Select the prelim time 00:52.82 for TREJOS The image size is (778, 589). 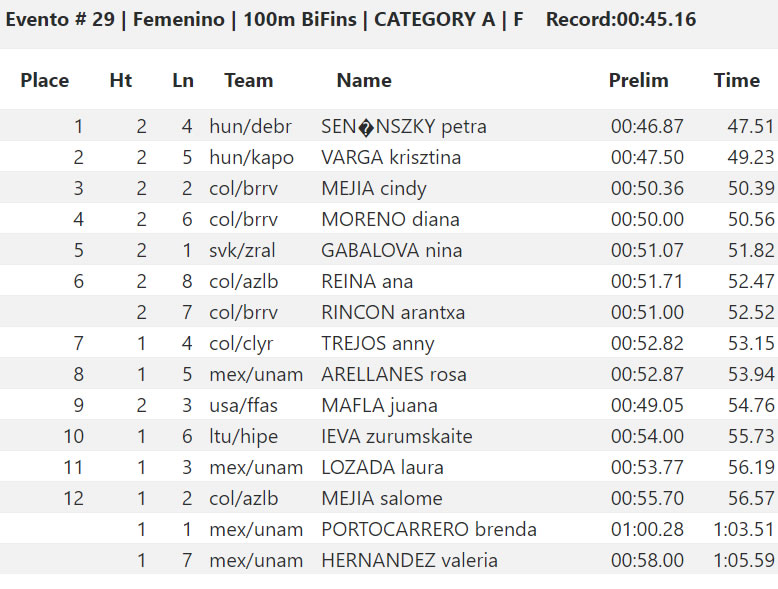647,344
